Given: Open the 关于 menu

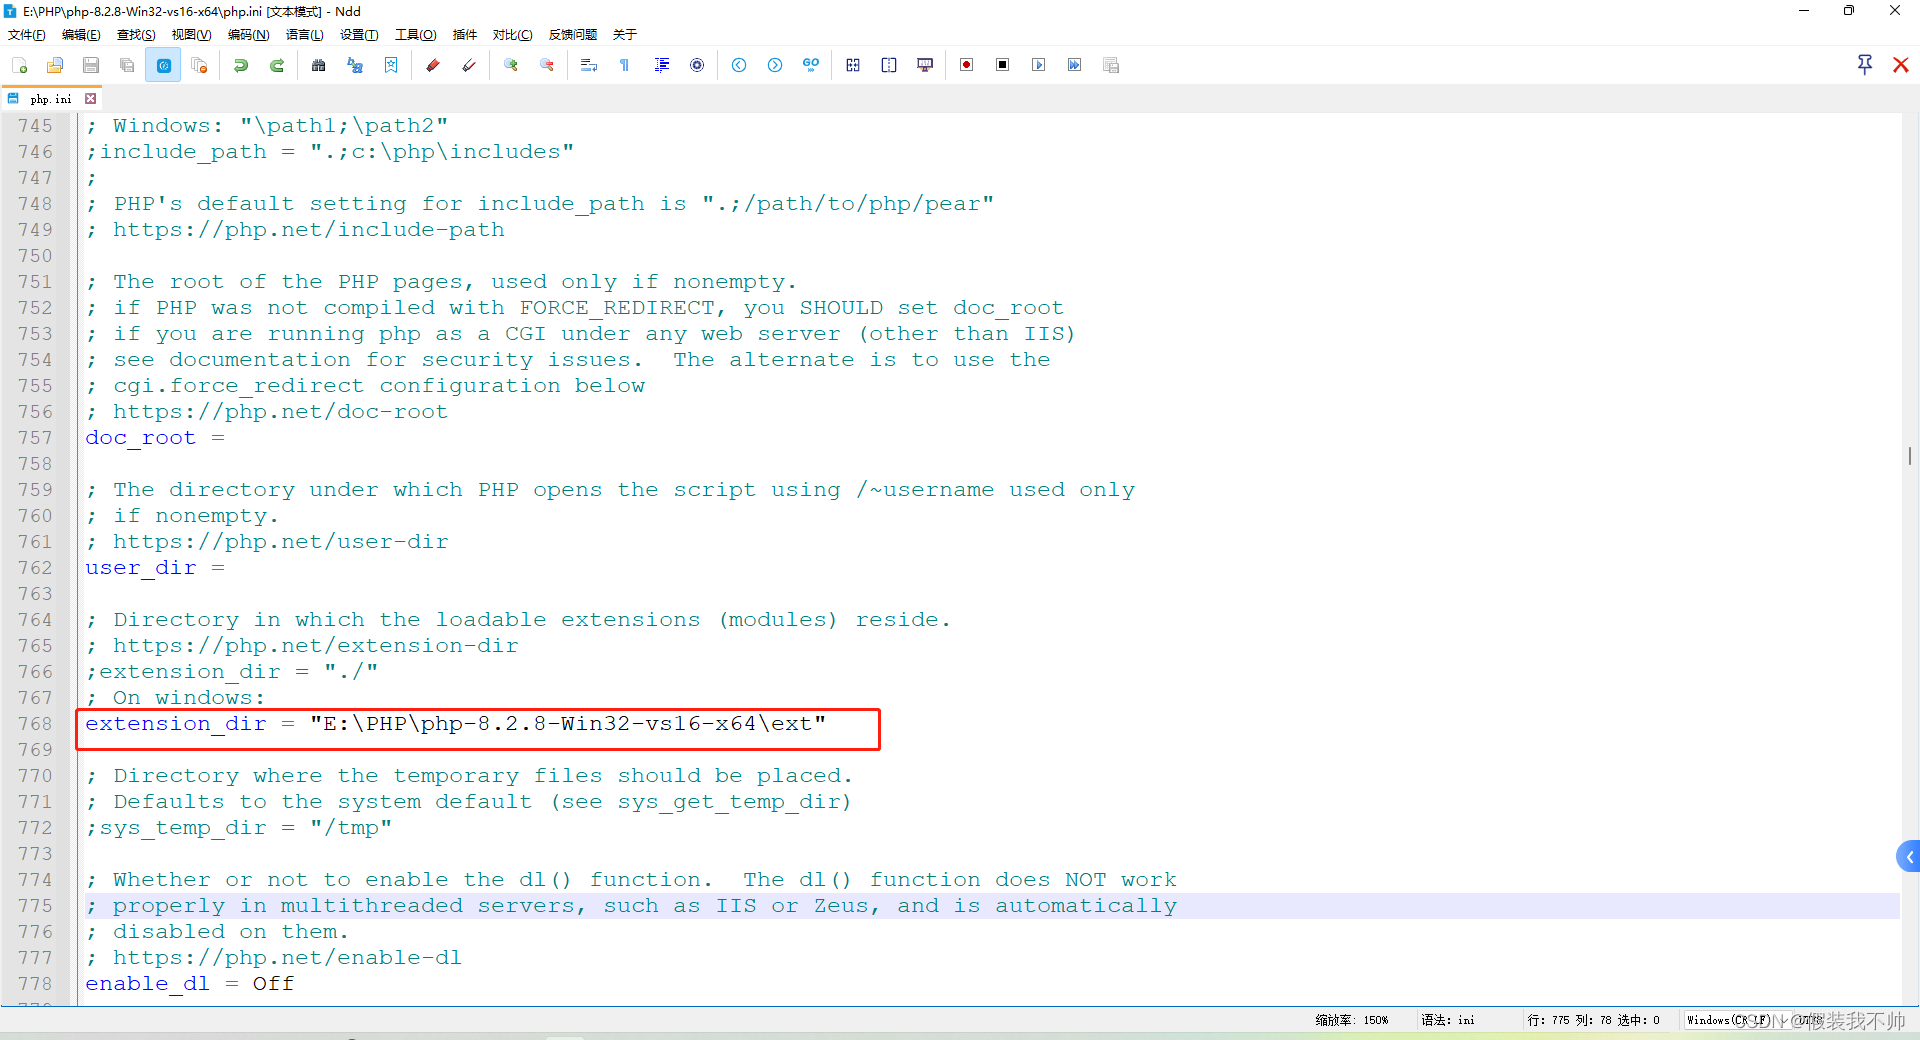Looking at the screenshot, I should (625, 35).
